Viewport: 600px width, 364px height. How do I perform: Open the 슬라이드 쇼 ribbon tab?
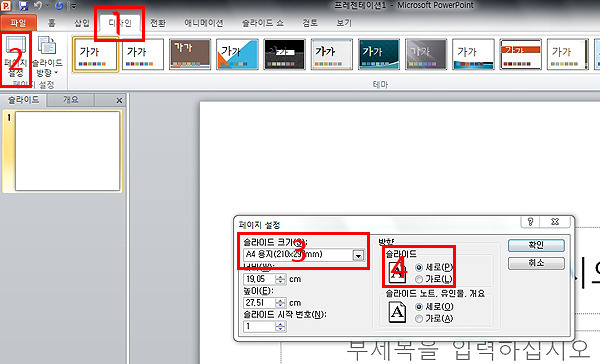(262, 23)
